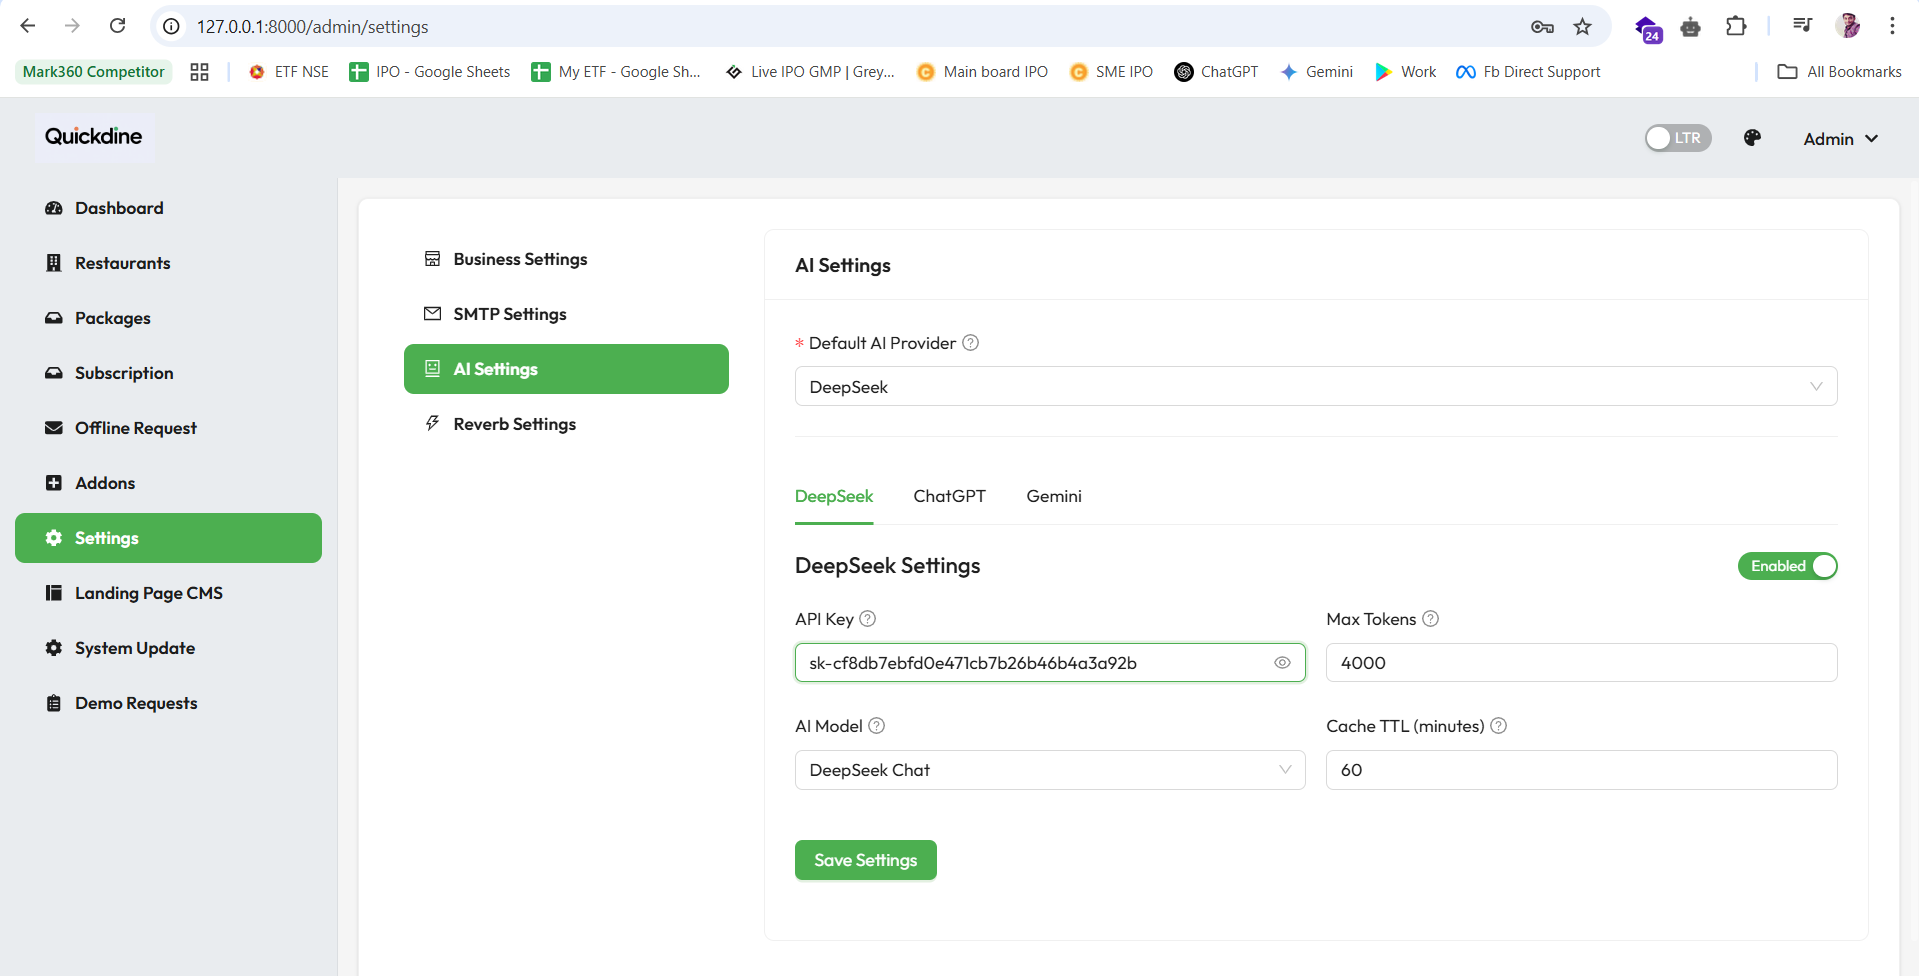The width and height of the screenshot is (1919, 976).
Task: Switch to the Gemini tab
Action: tap(1054, 496)
